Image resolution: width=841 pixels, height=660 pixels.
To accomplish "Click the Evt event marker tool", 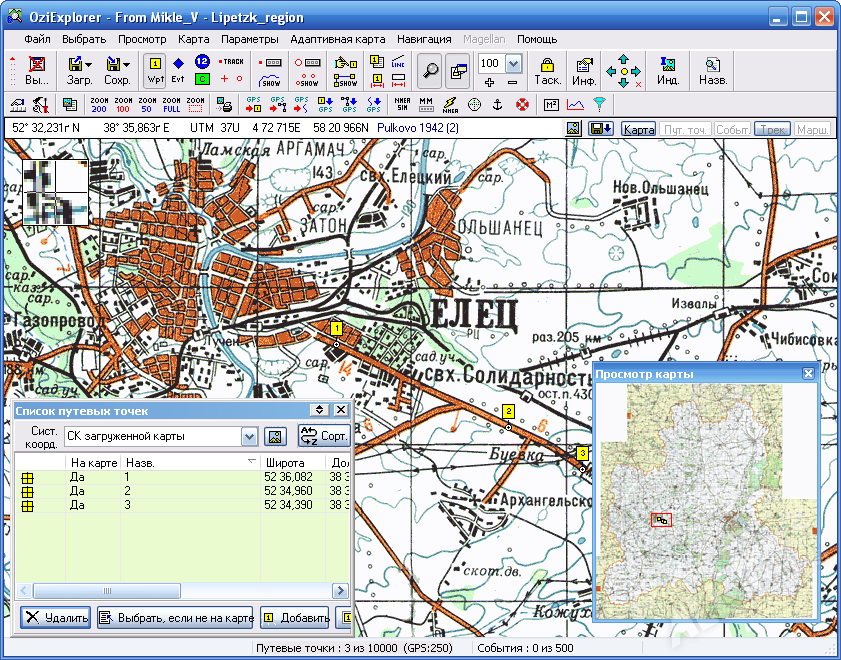I will [178, 70].
